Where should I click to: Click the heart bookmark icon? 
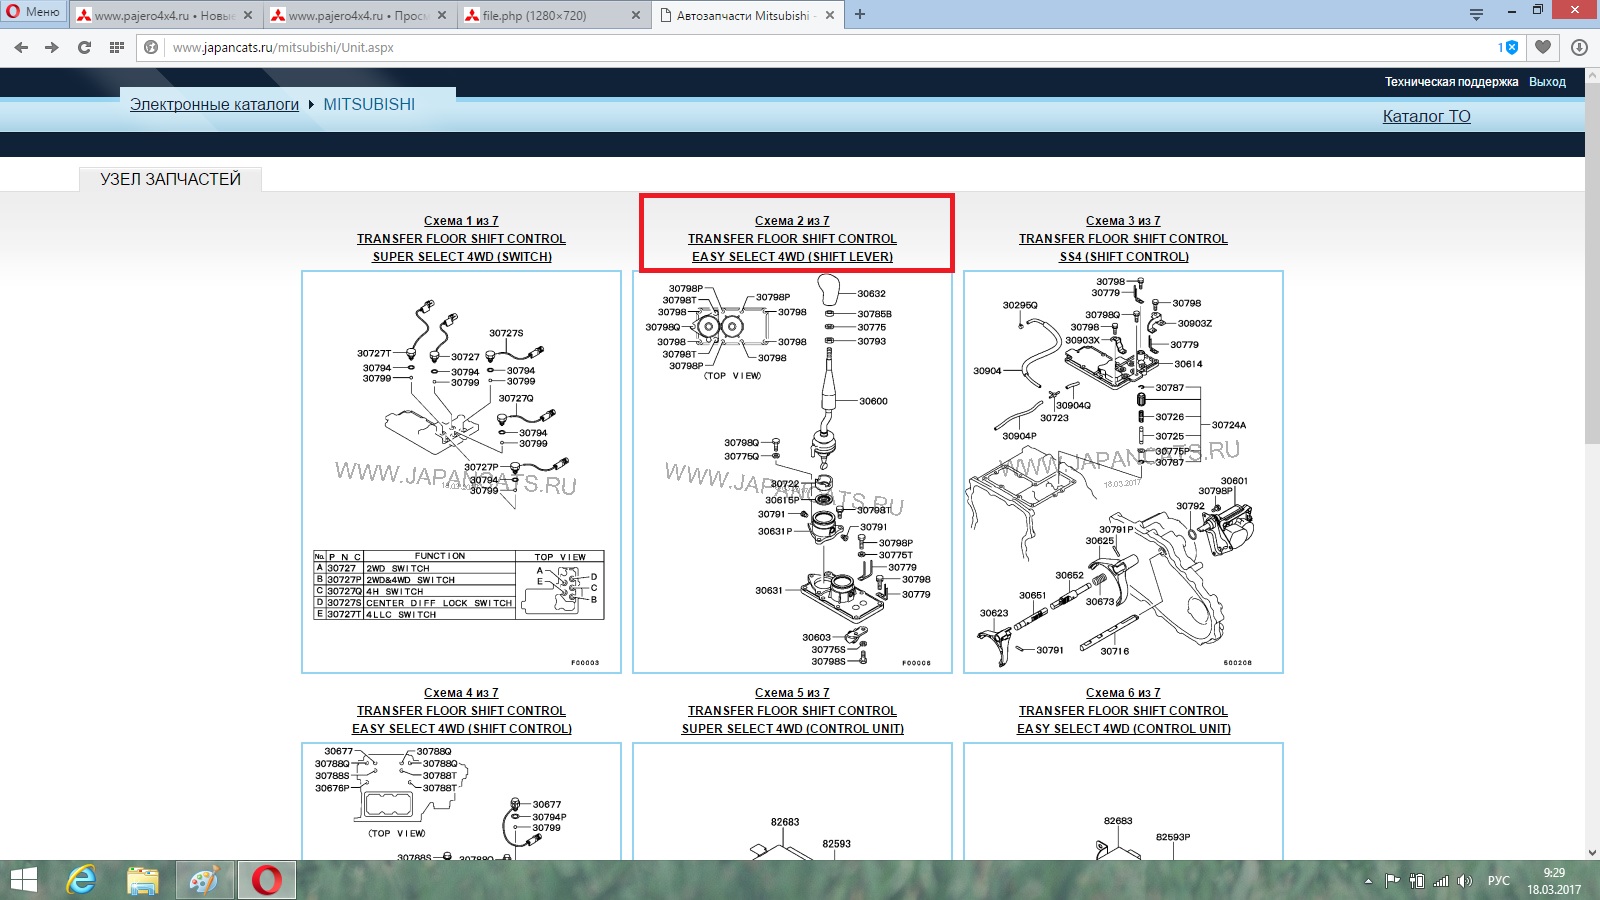point(1543,47)
